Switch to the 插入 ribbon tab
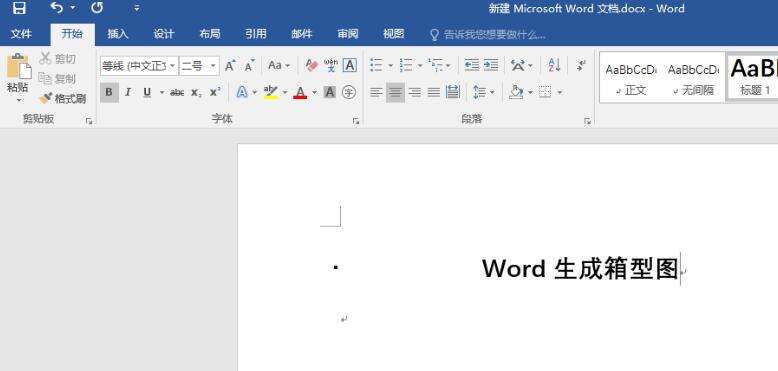This screenshot has width=778, height=371. tap(118, 34)
